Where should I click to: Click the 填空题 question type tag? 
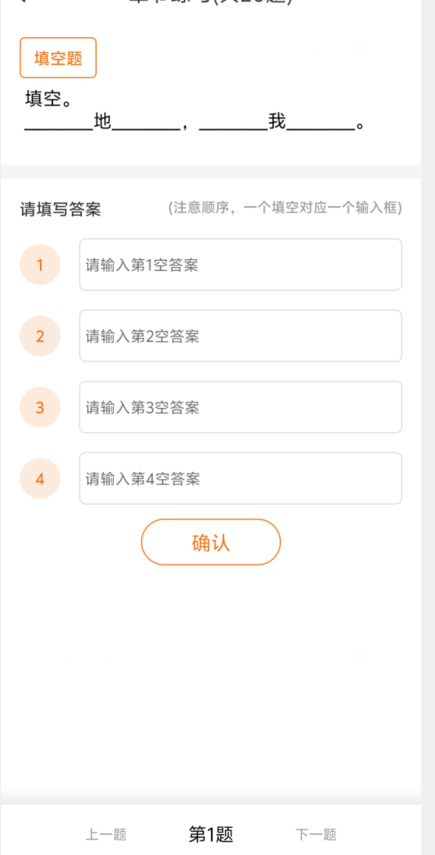click(x=58, y=58)
